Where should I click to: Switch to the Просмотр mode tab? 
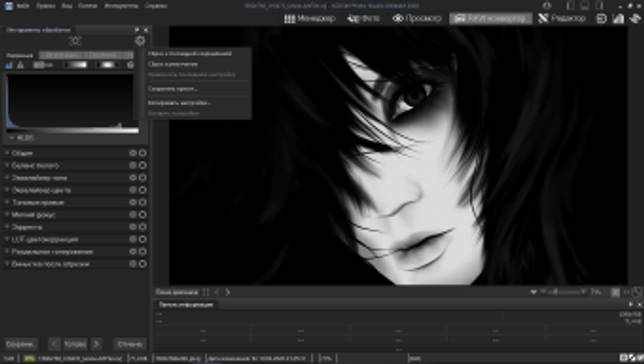coord(417,18)
